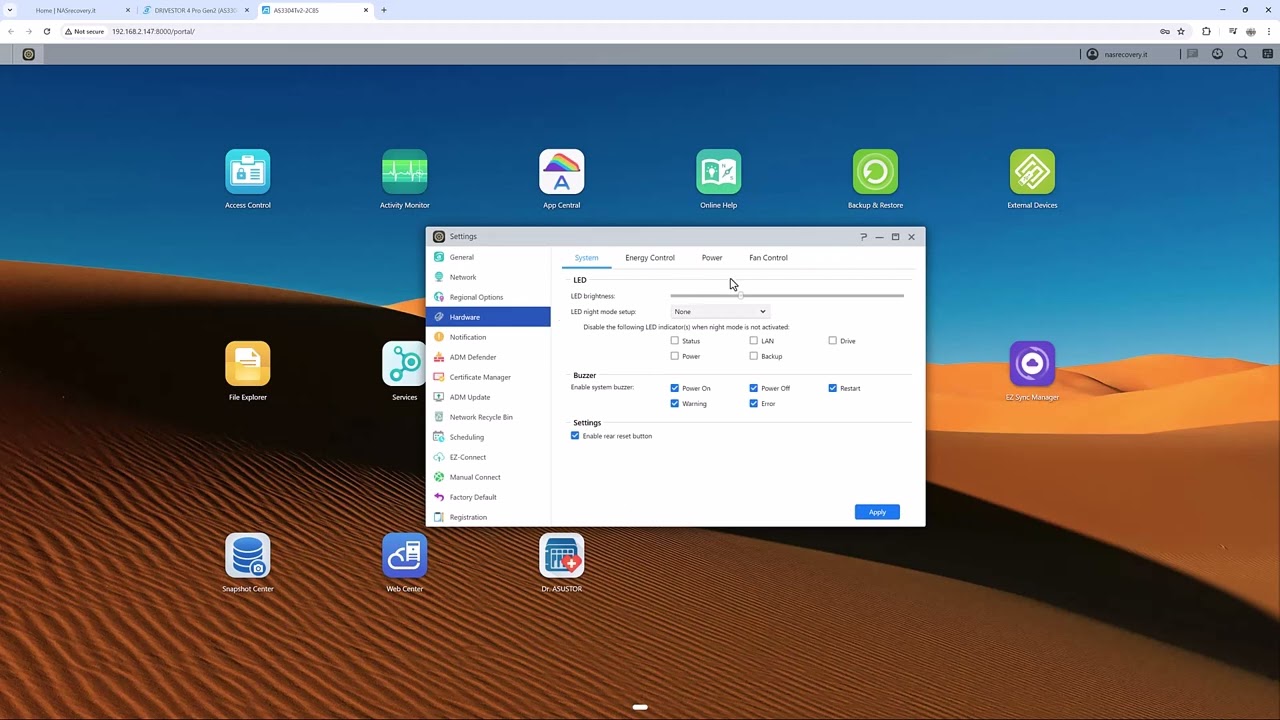Open the Chrome three-dot menu

[1270, 31]
